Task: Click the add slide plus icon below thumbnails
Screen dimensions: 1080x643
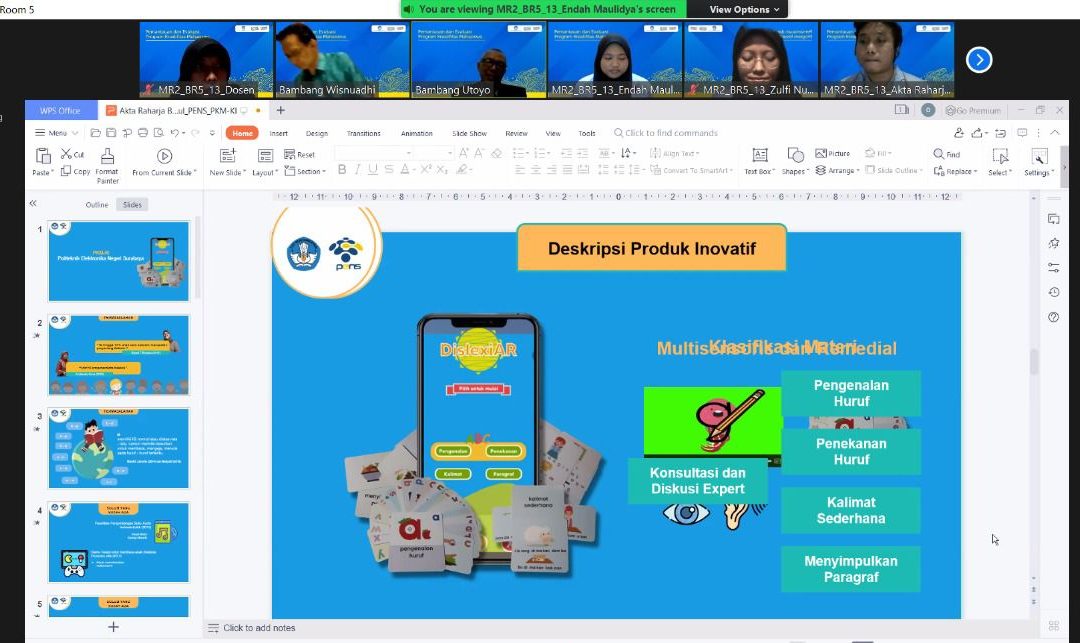Action: pos(114,626)
